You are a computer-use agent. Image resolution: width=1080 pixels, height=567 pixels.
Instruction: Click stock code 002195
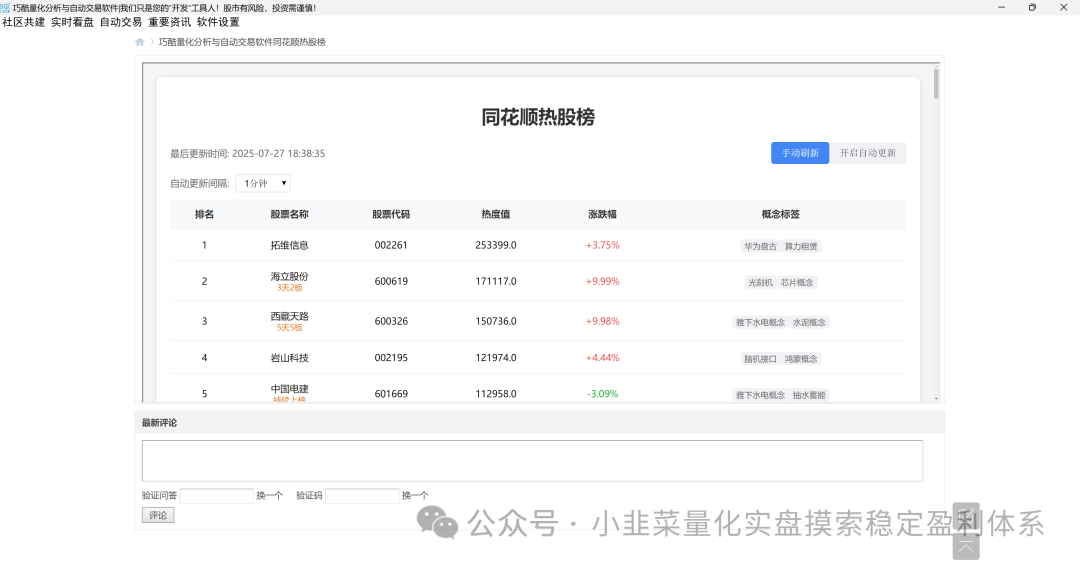[x=391, y=358]
